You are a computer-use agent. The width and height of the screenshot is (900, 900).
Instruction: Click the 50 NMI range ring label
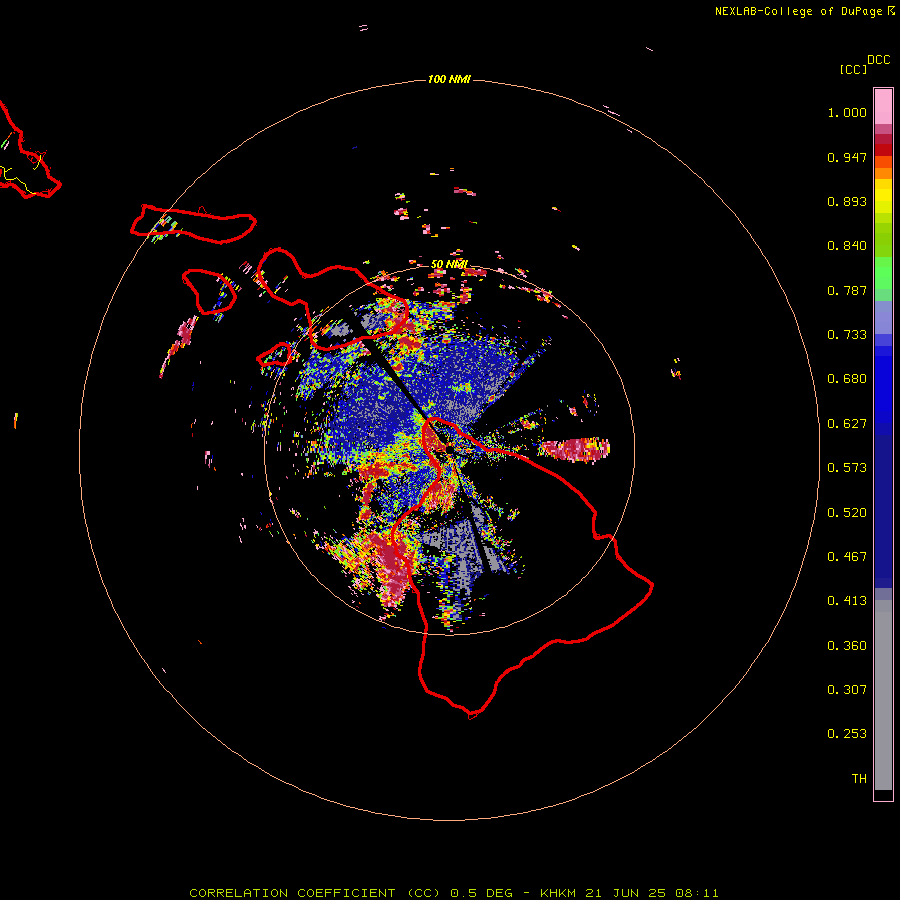(449, 264)
